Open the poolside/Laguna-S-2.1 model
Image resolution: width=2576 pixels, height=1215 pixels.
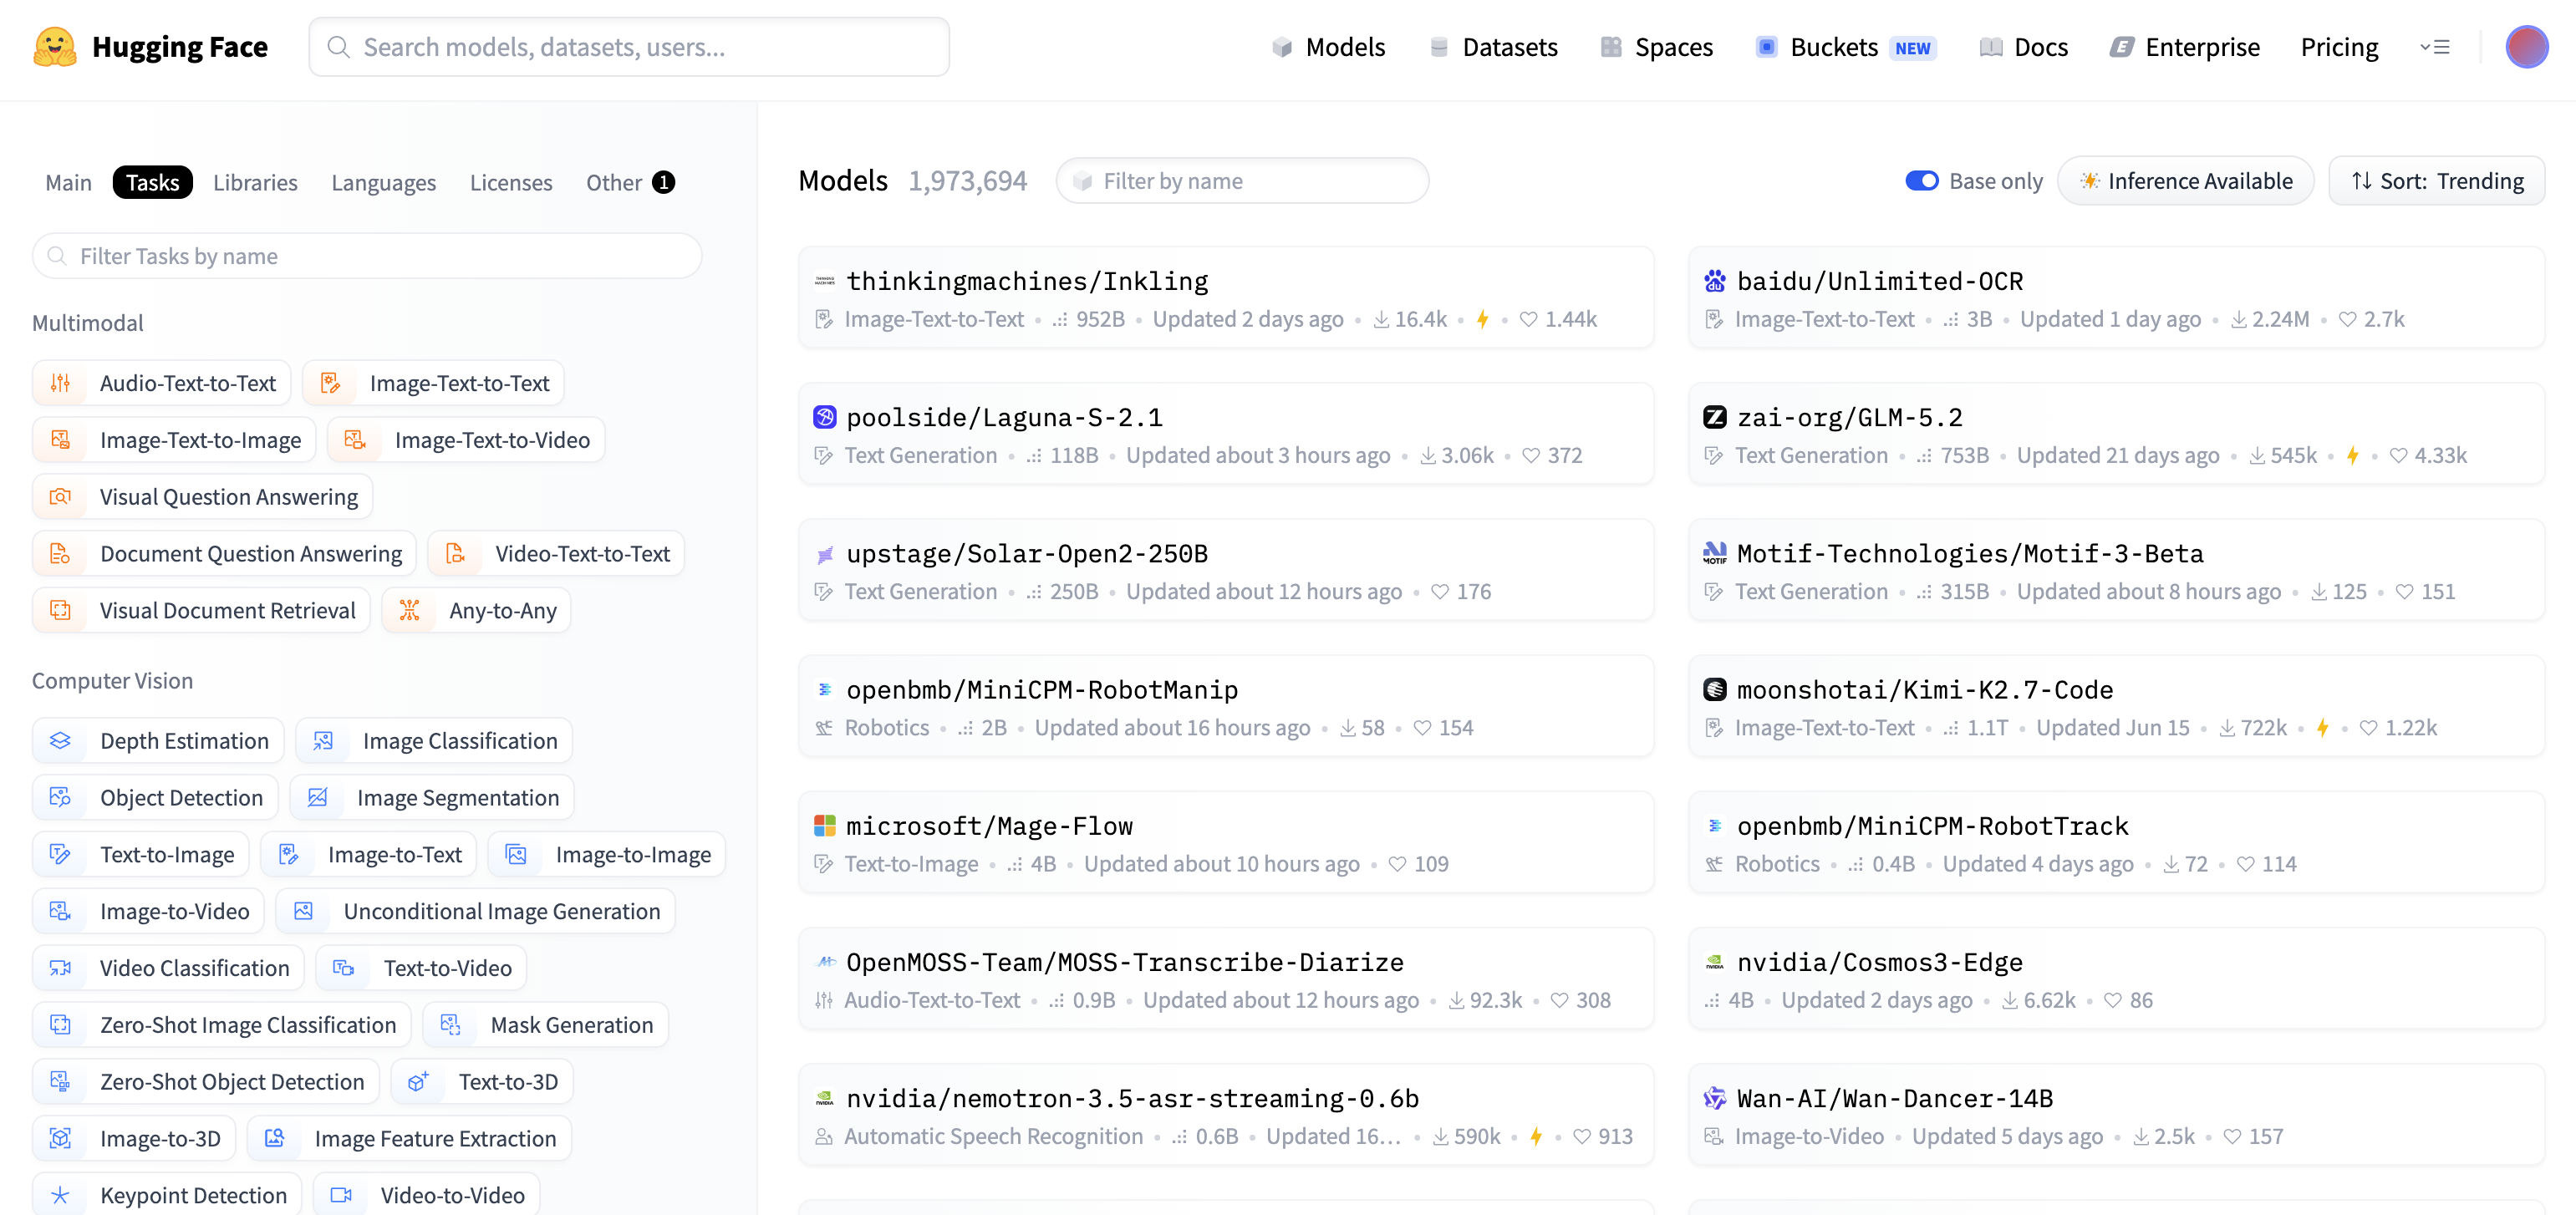point(1226,434)
